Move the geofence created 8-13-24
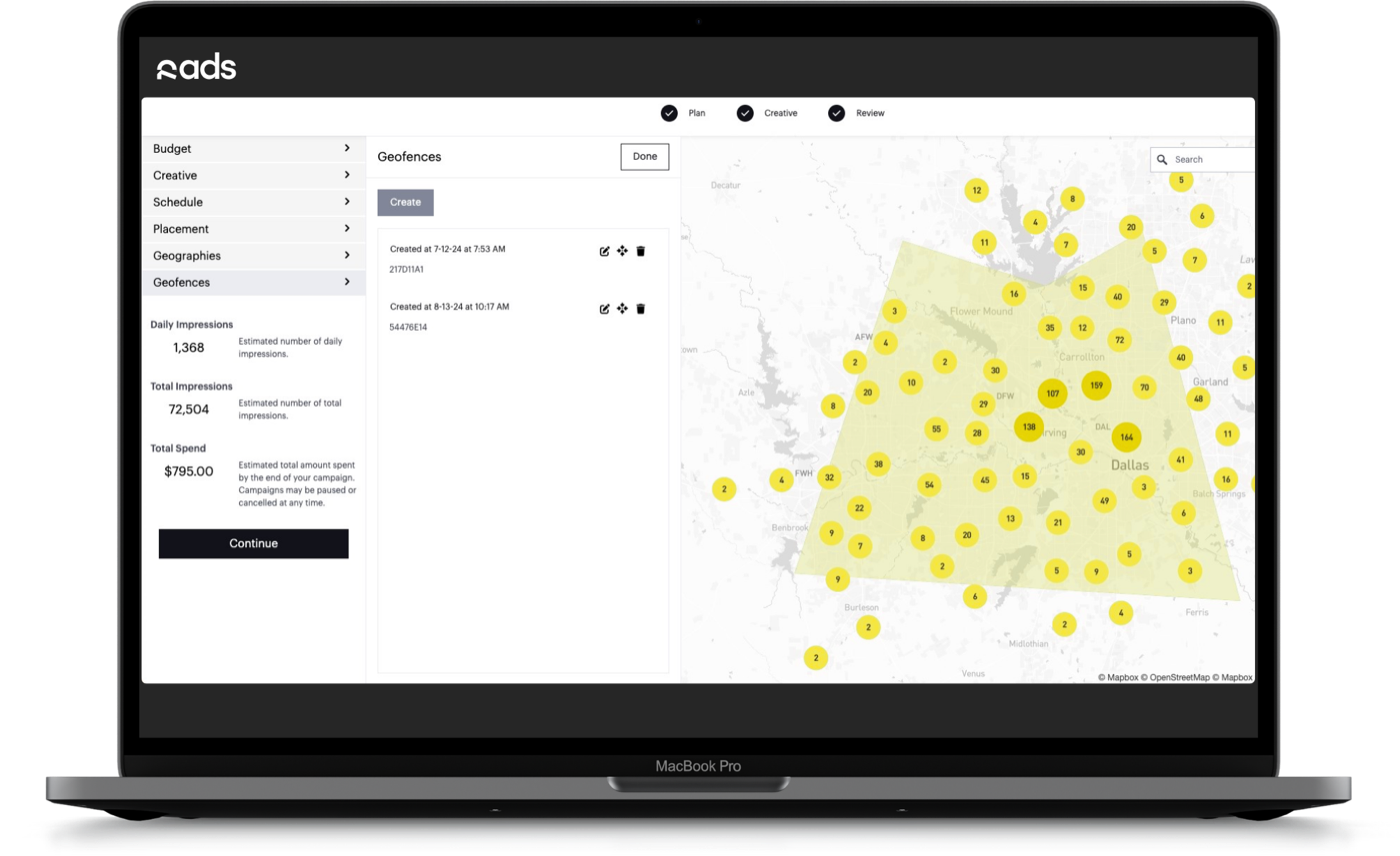The height and width of the screenshot is (856, 1400). click(621, 308)
